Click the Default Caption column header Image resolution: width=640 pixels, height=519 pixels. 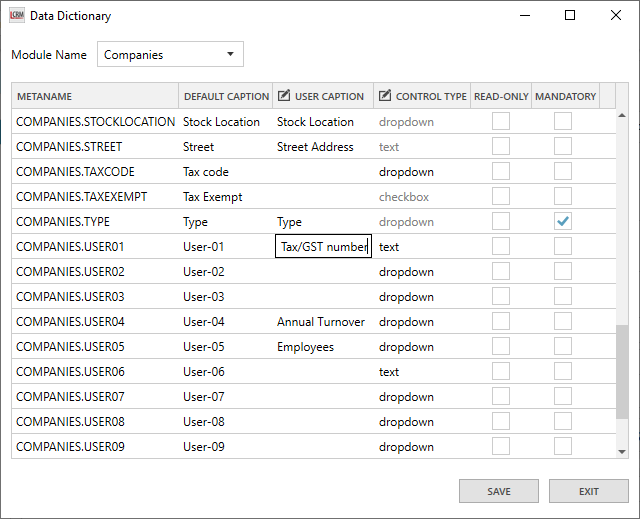[x=226, y=96]
